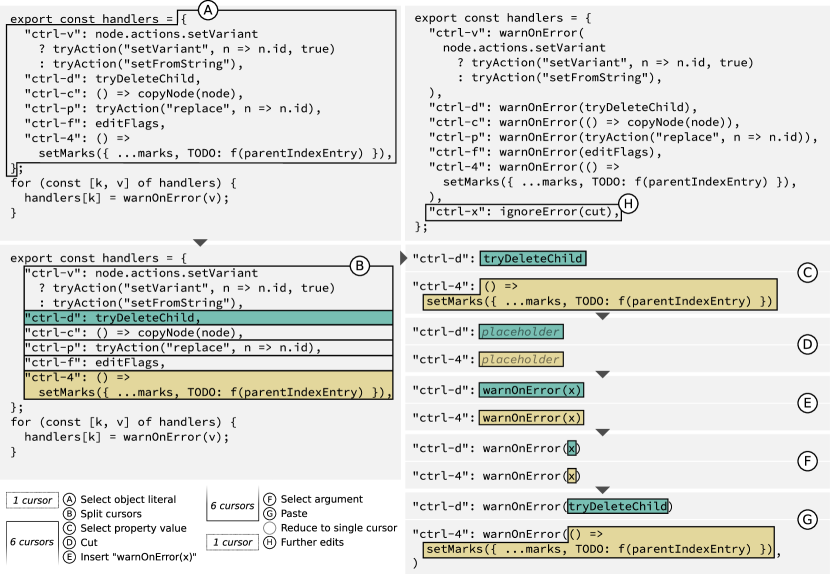The height and width of the screenshot is (574, 830).
Task: Click the yellow "placeholder" value
Action: [521, 360]
